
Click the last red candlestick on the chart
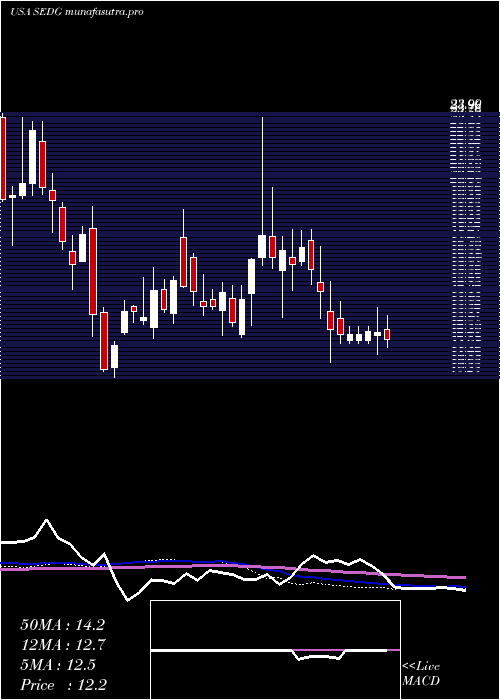387,334
